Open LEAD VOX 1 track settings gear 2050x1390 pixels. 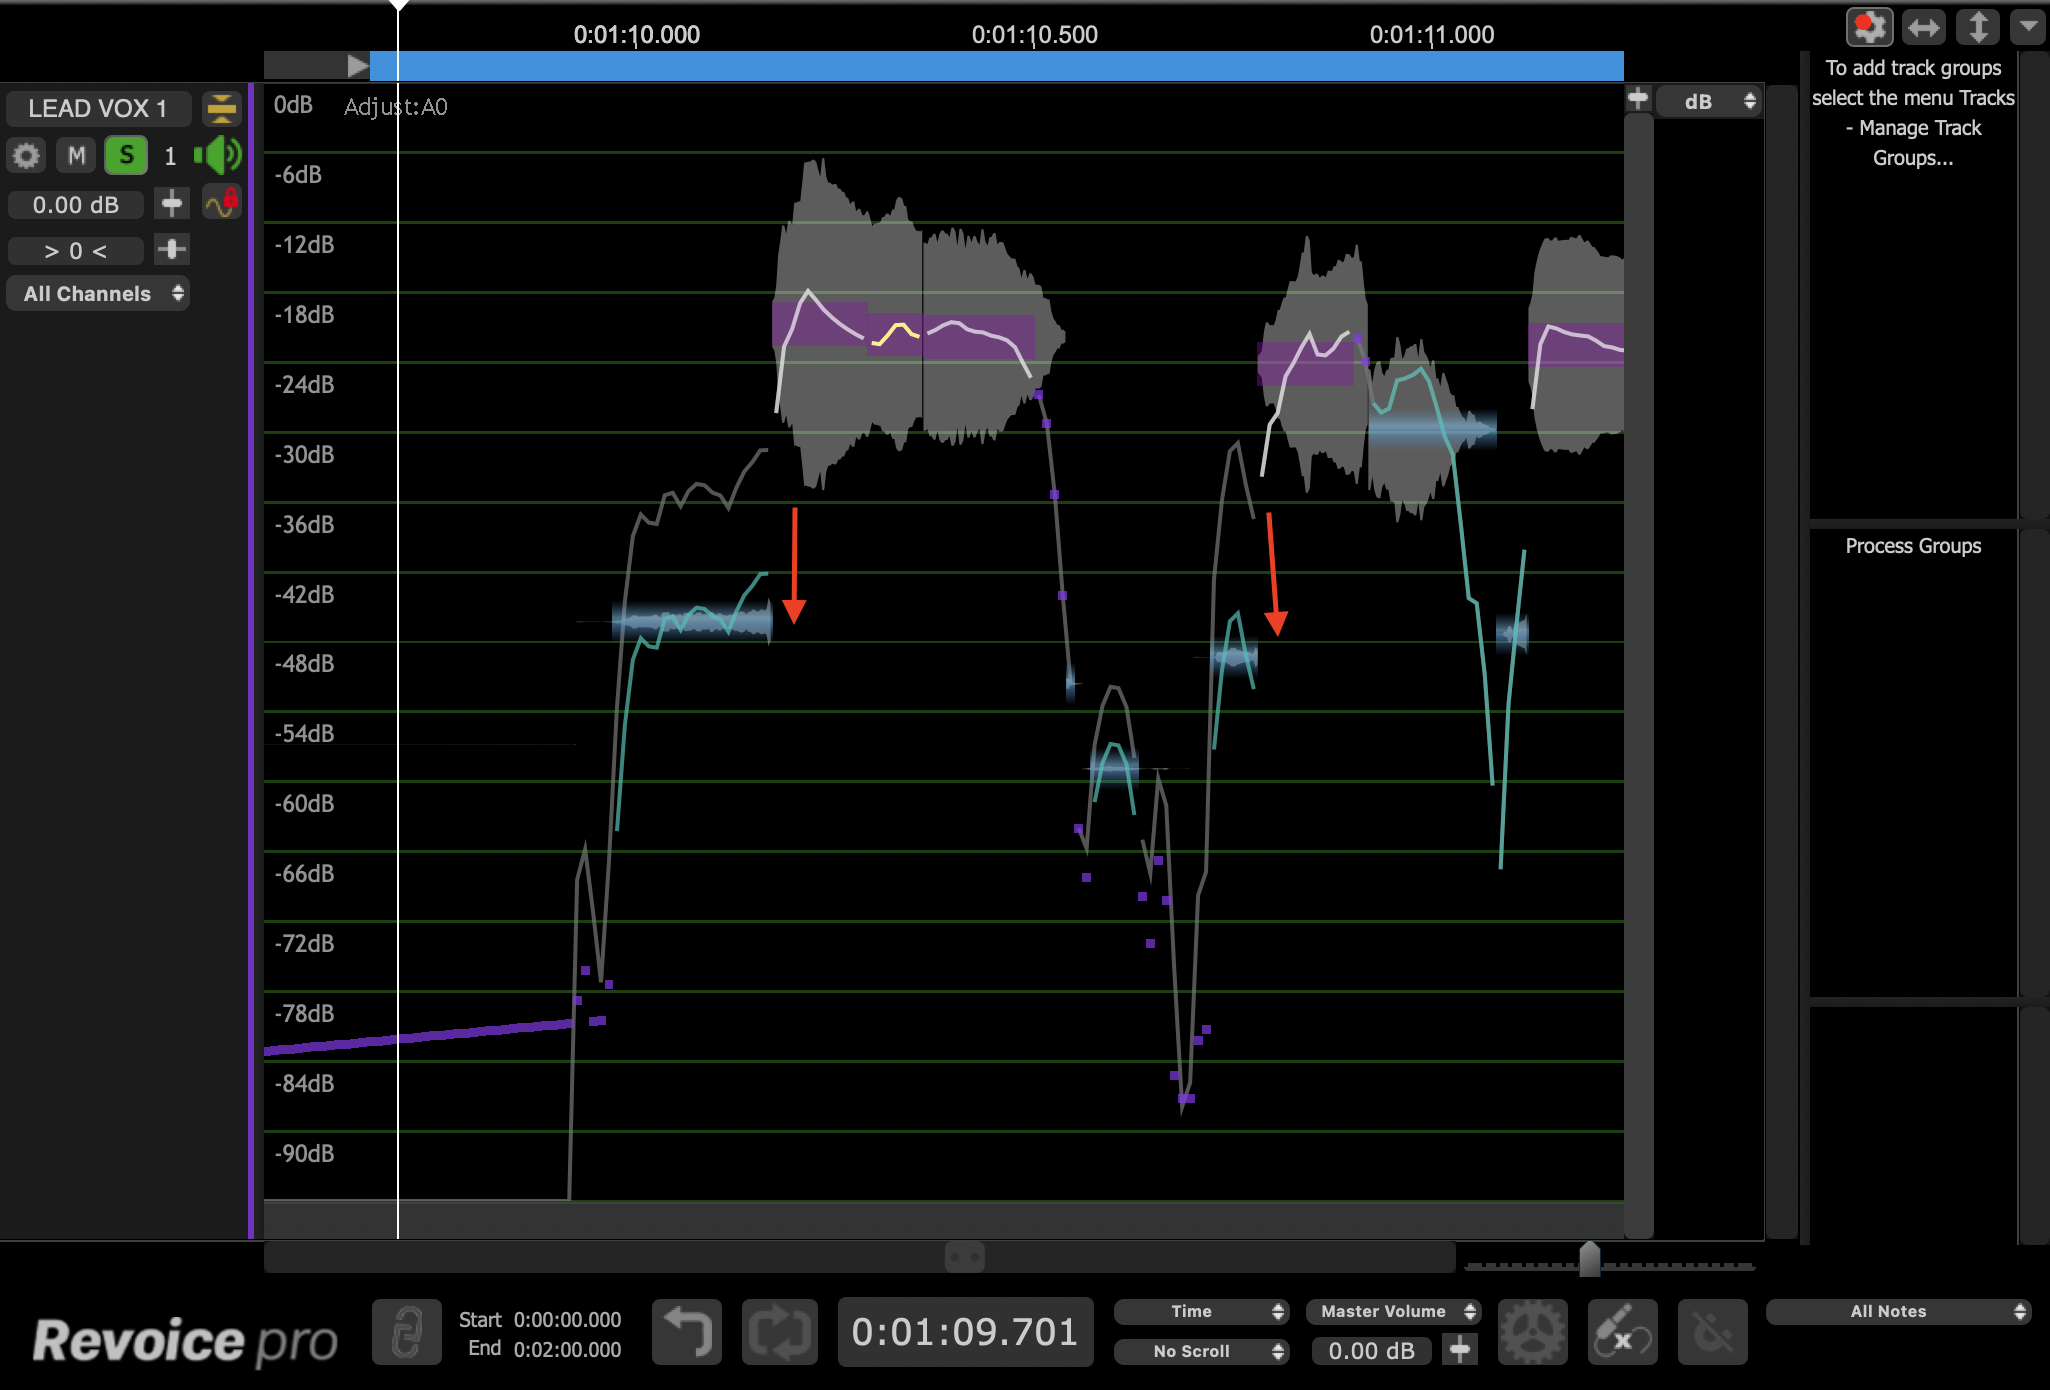[x=26, y=156]
